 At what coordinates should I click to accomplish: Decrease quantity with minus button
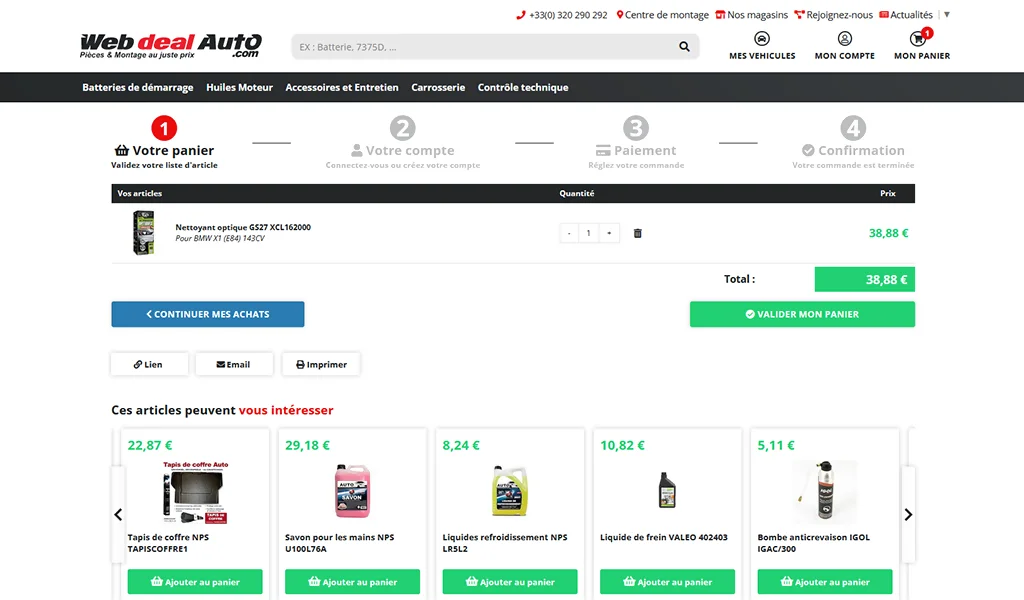[569, 233]
